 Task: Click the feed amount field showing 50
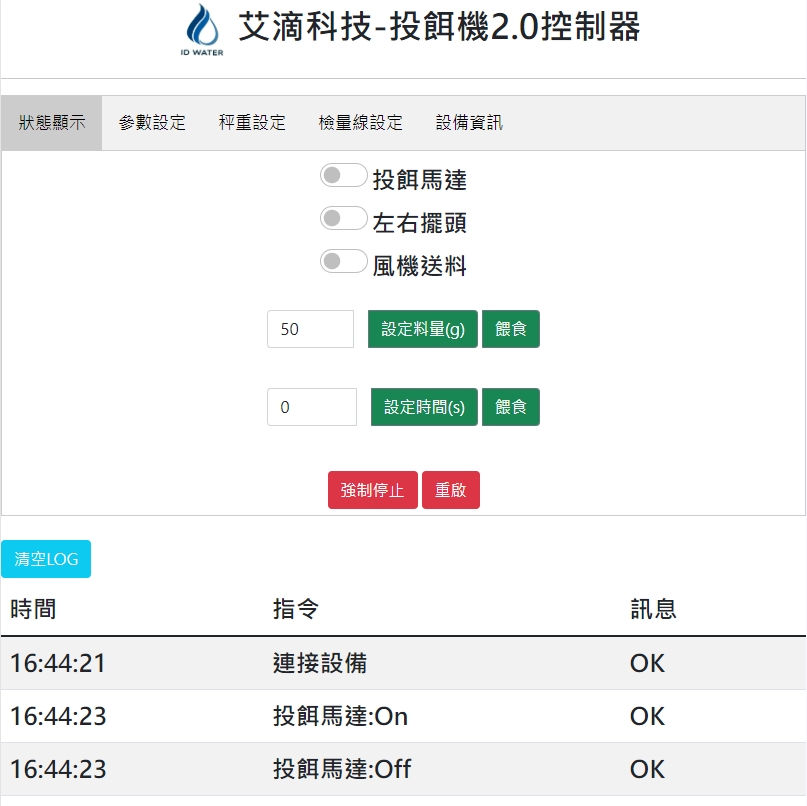pyautogui.click(x=310, y=329)
